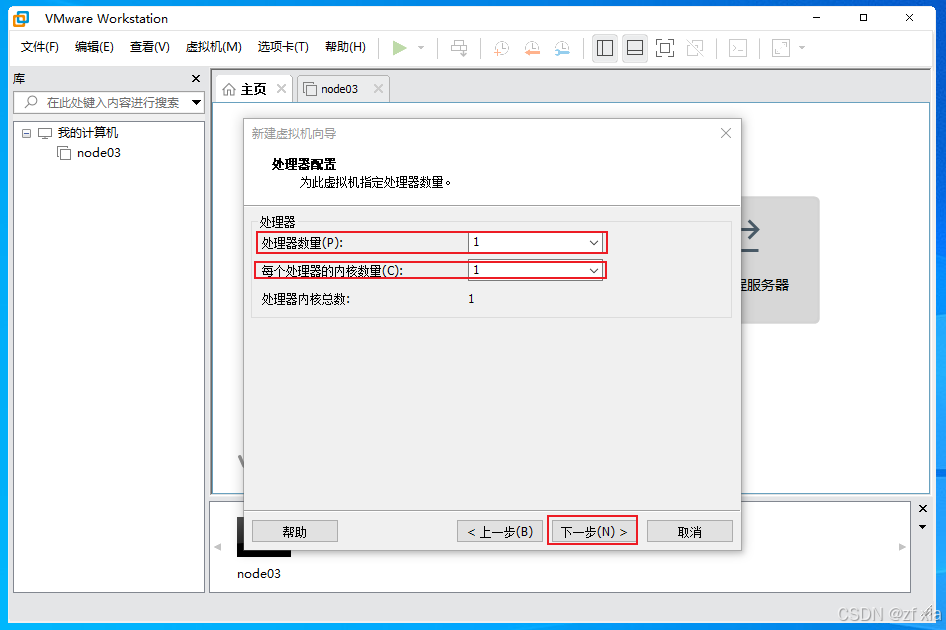Power on the virtual machine with the green play icon
The width and height of the screenshot is (946, 630).
click(399, 48)
